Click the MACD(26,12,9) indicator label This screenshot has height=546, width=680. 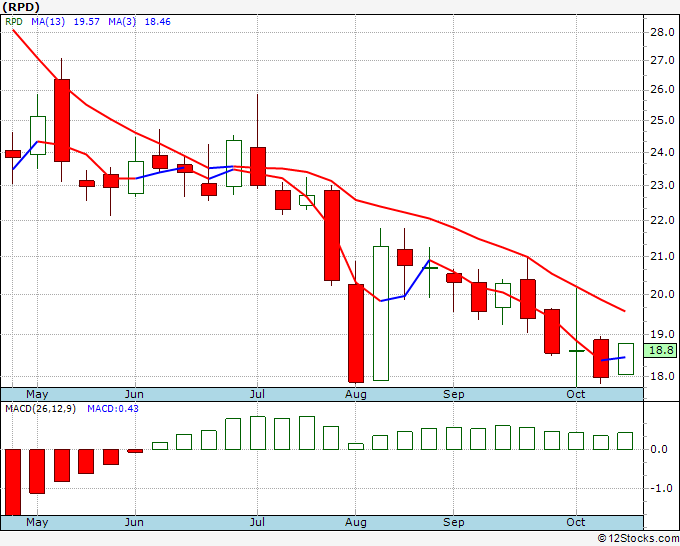[x=40, y=409]
